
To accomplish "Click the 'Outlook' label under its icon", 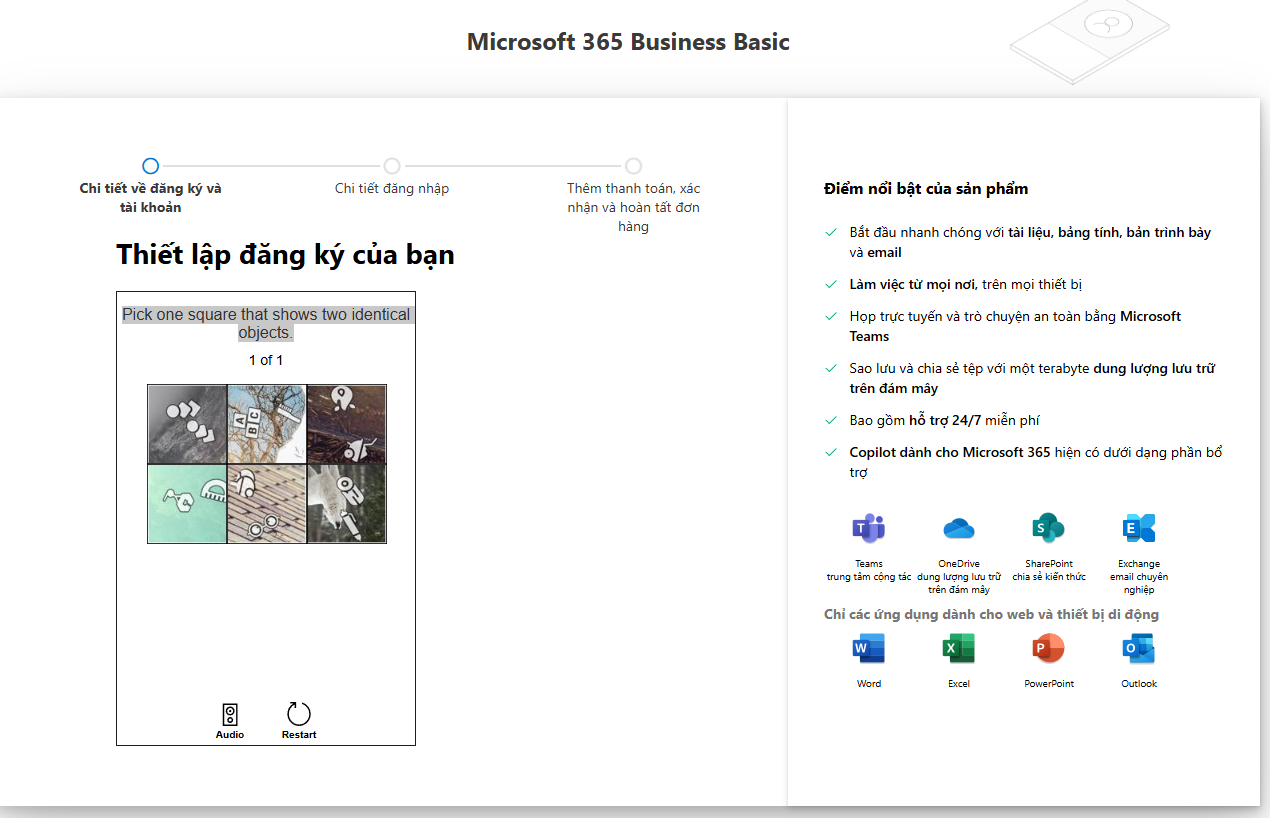I will (1139, 684).
